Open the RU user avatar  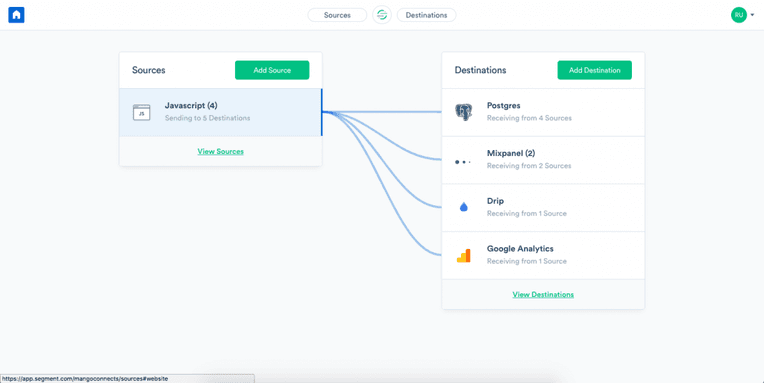[x=739, y=15]
